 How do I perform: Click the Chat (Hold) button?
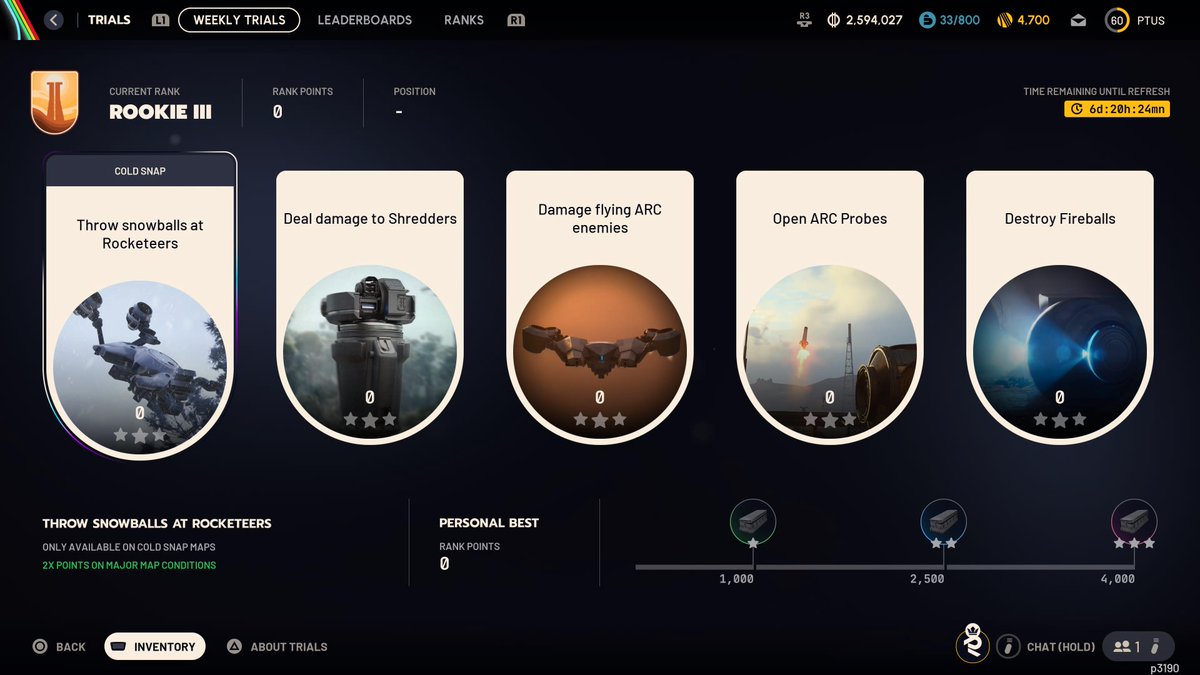pyautogui.click(x=1061, y=647)
